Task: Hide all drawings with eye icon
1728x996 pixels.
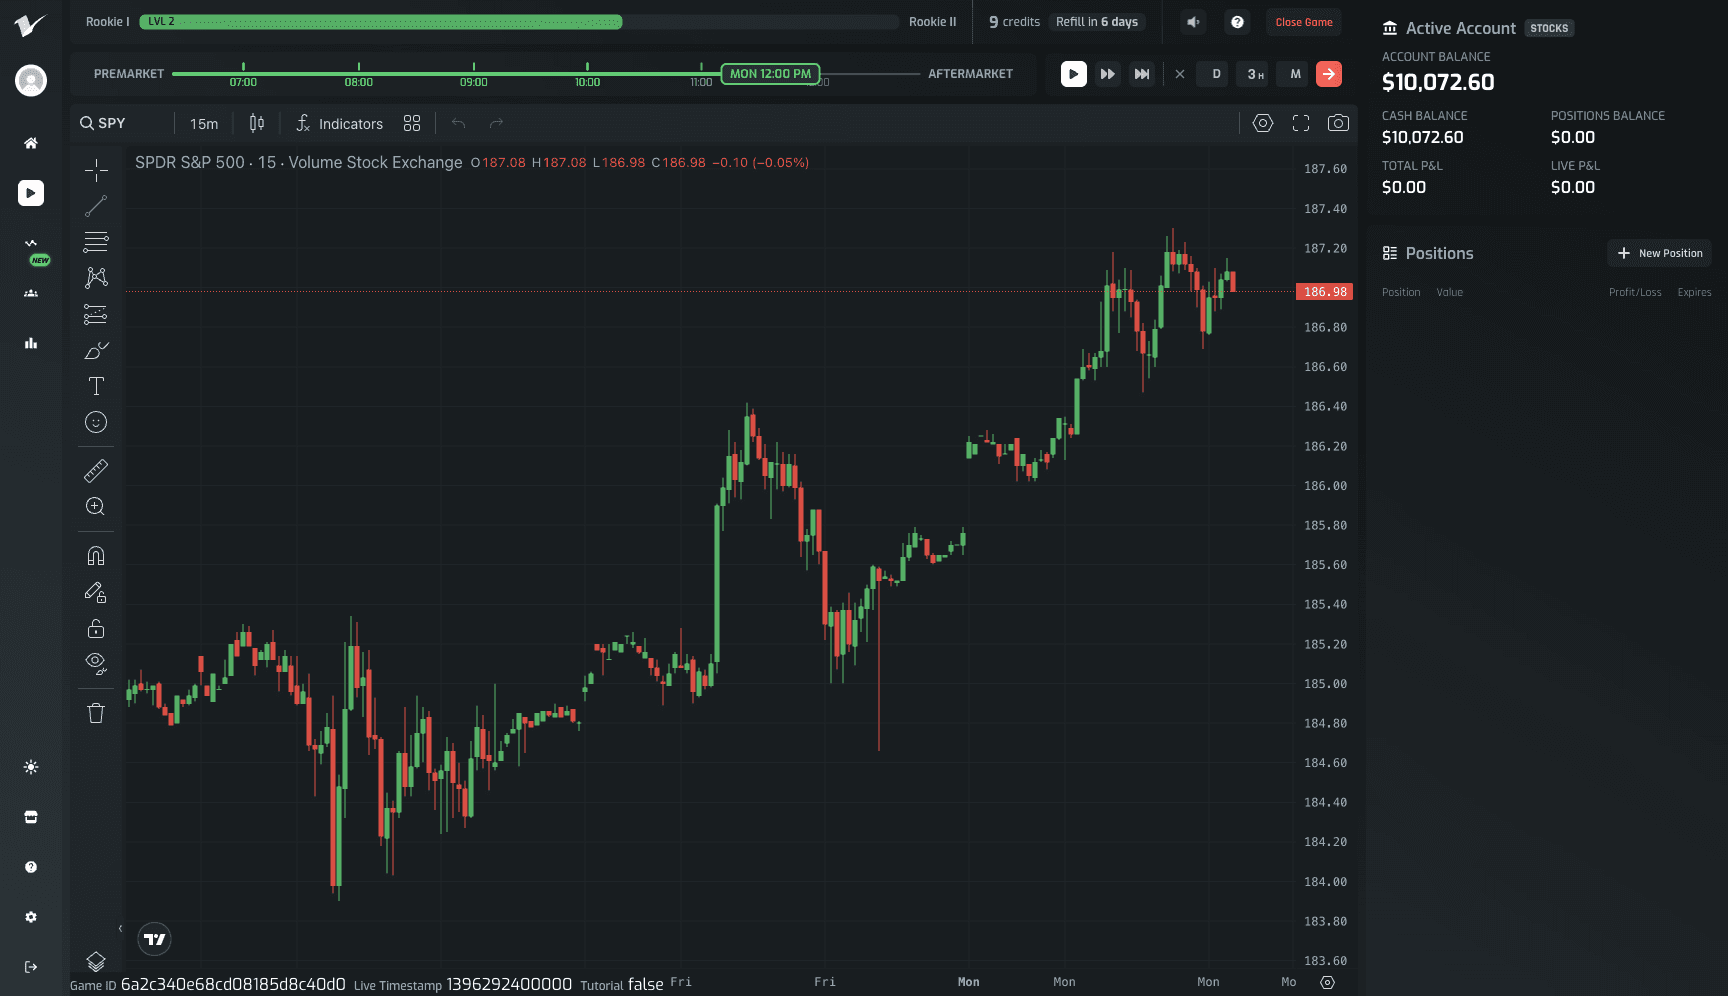Action: 96,663
